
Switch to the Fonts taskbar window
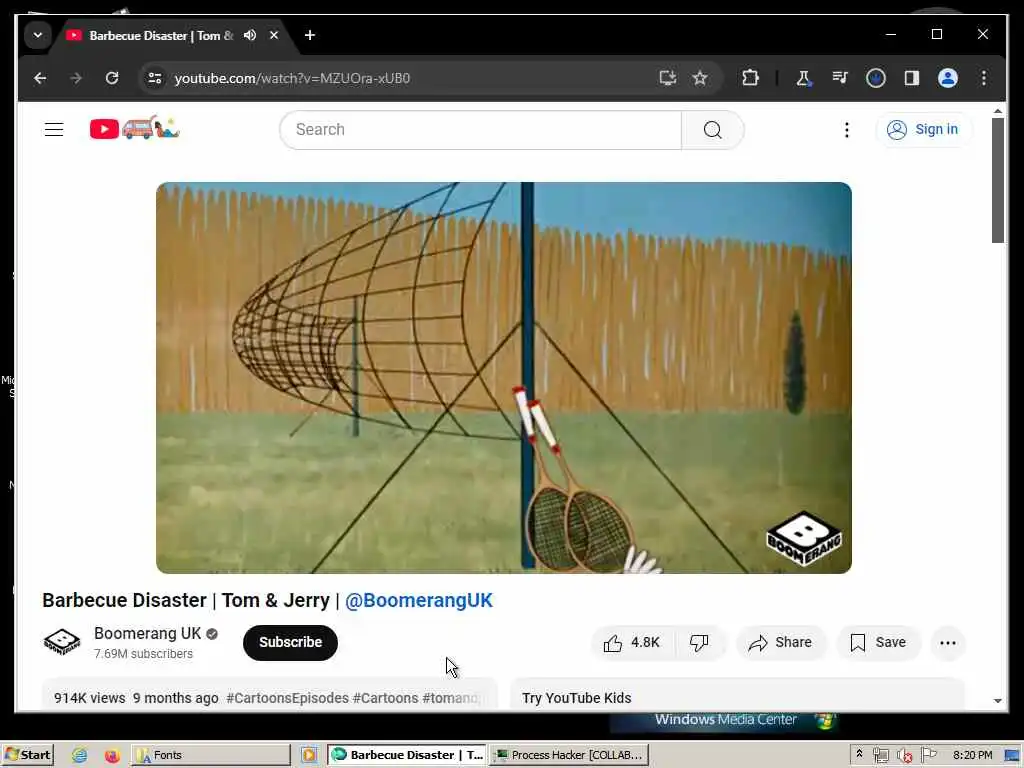pyautogui.click(x=210, y=755)
